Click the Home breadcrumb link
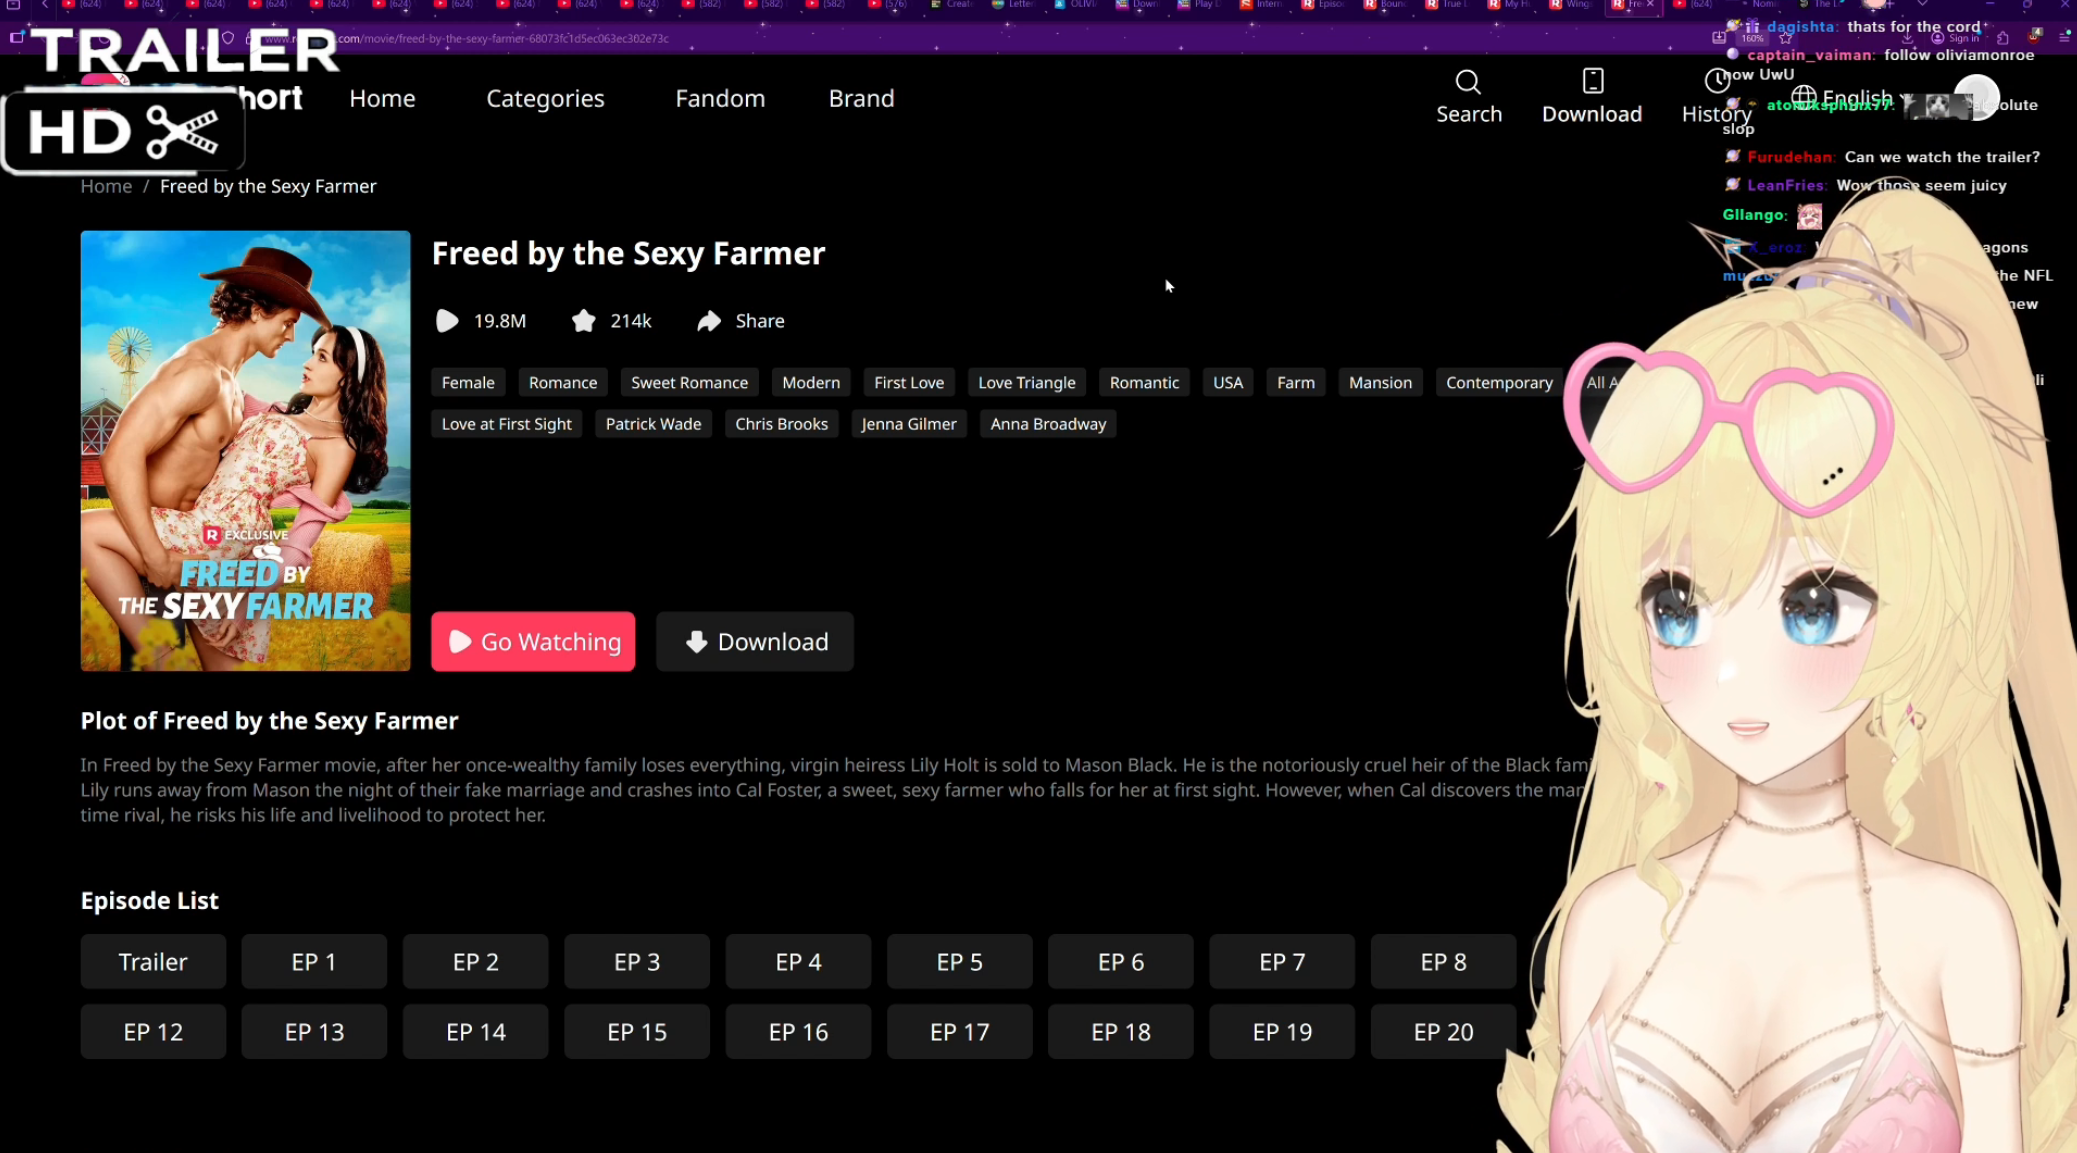2077x1153 pixels. [106, 186]
